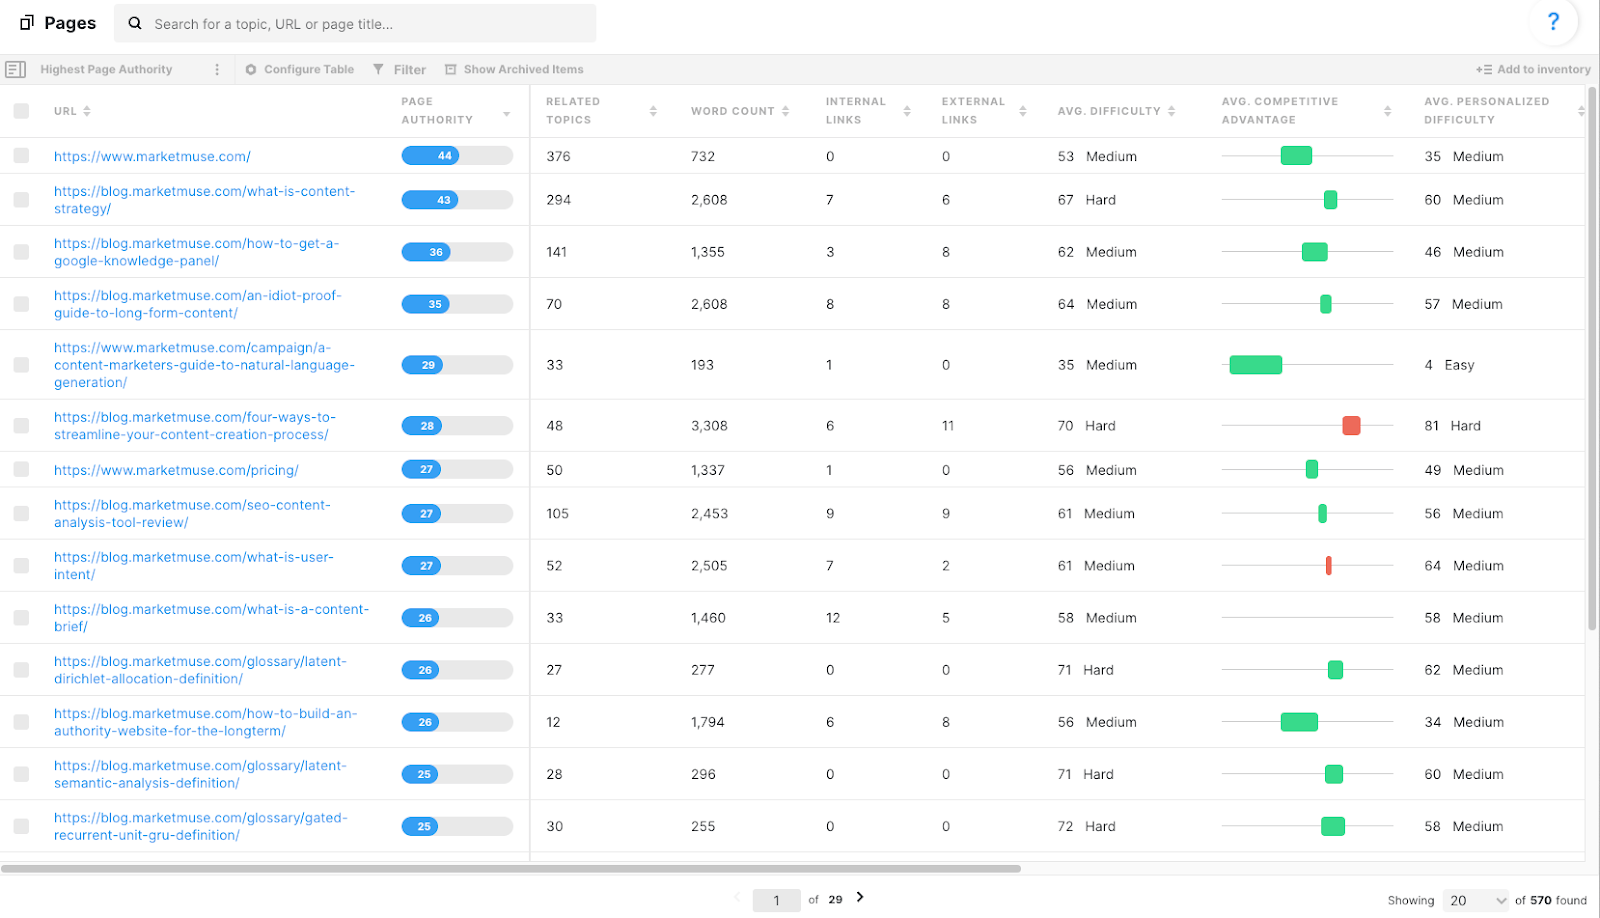Open the help question mark icon
Image resolution: width=1600 pixels, height=918 pixels.
[1553, 21]
